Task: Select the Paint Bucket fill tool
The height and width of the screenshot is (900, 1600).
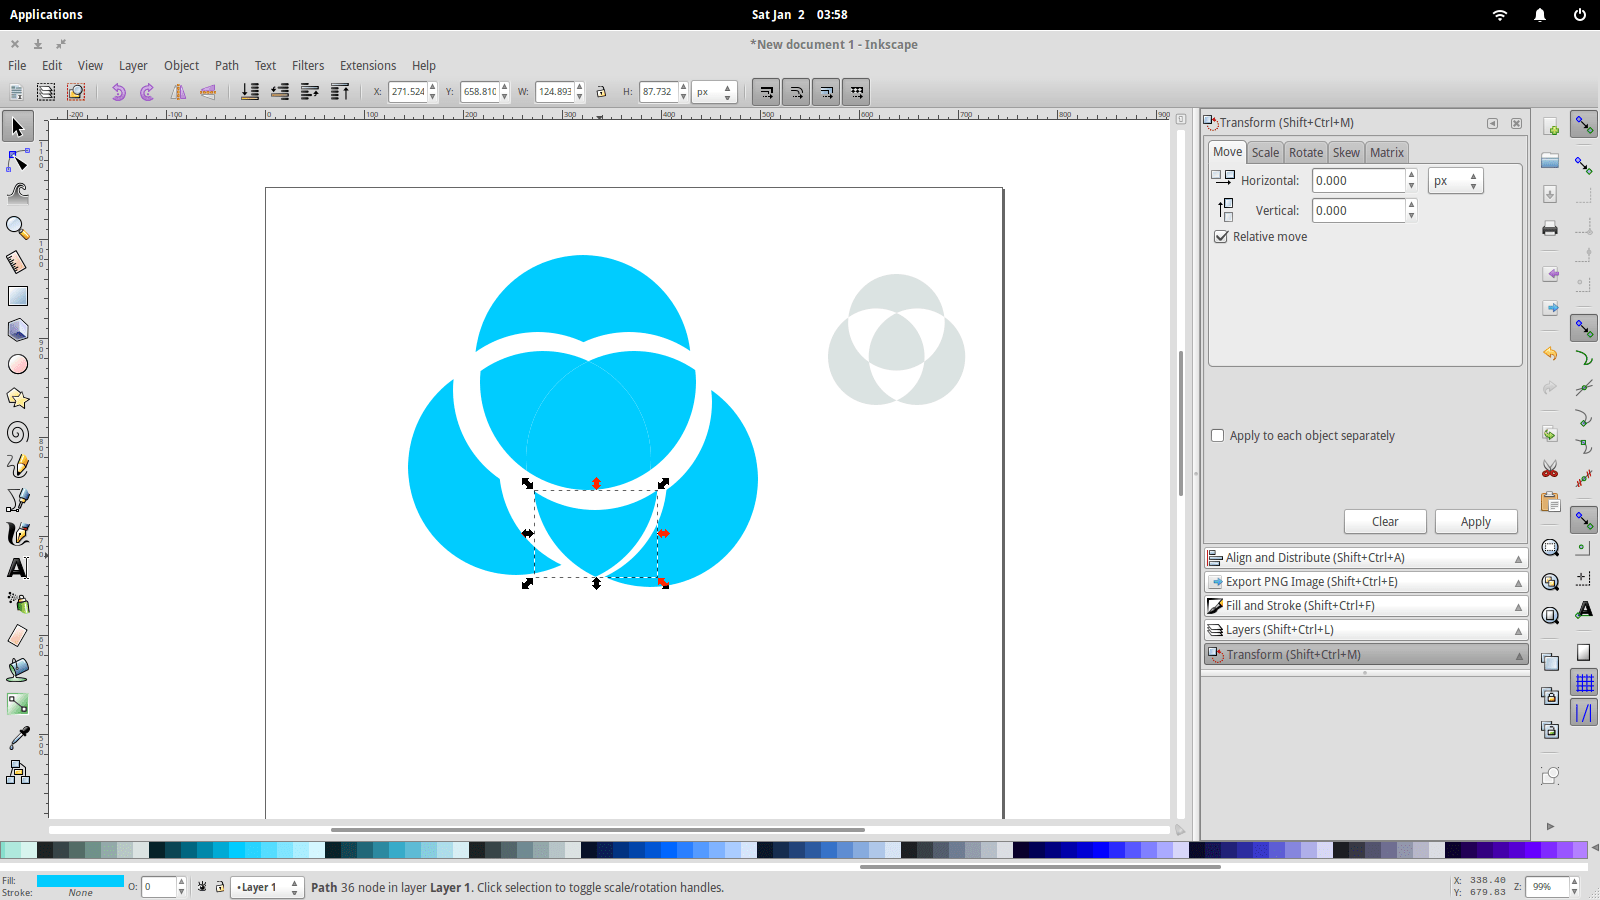Action: [18, 670]
